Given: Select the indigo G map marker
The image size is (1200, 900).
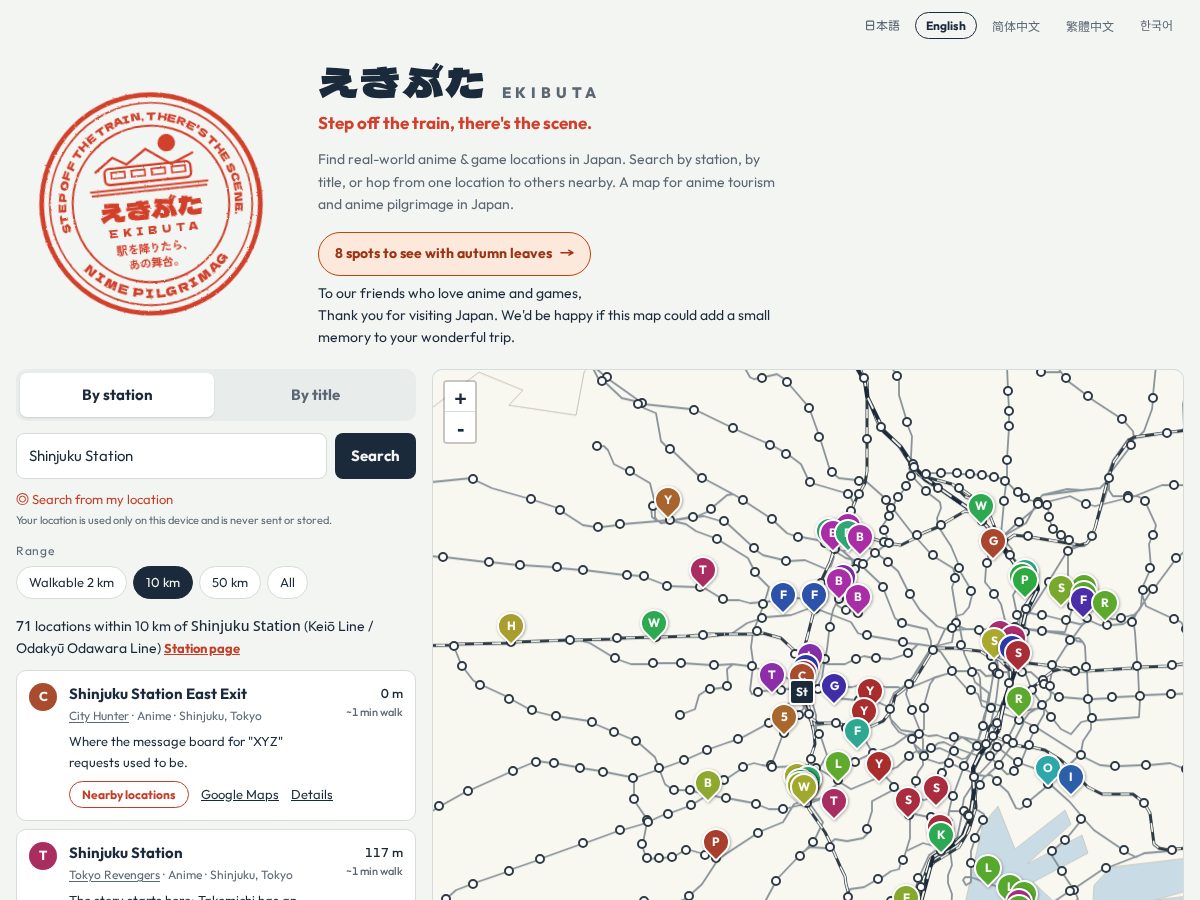Looking at the screenshot, I should tap(834, 687).
